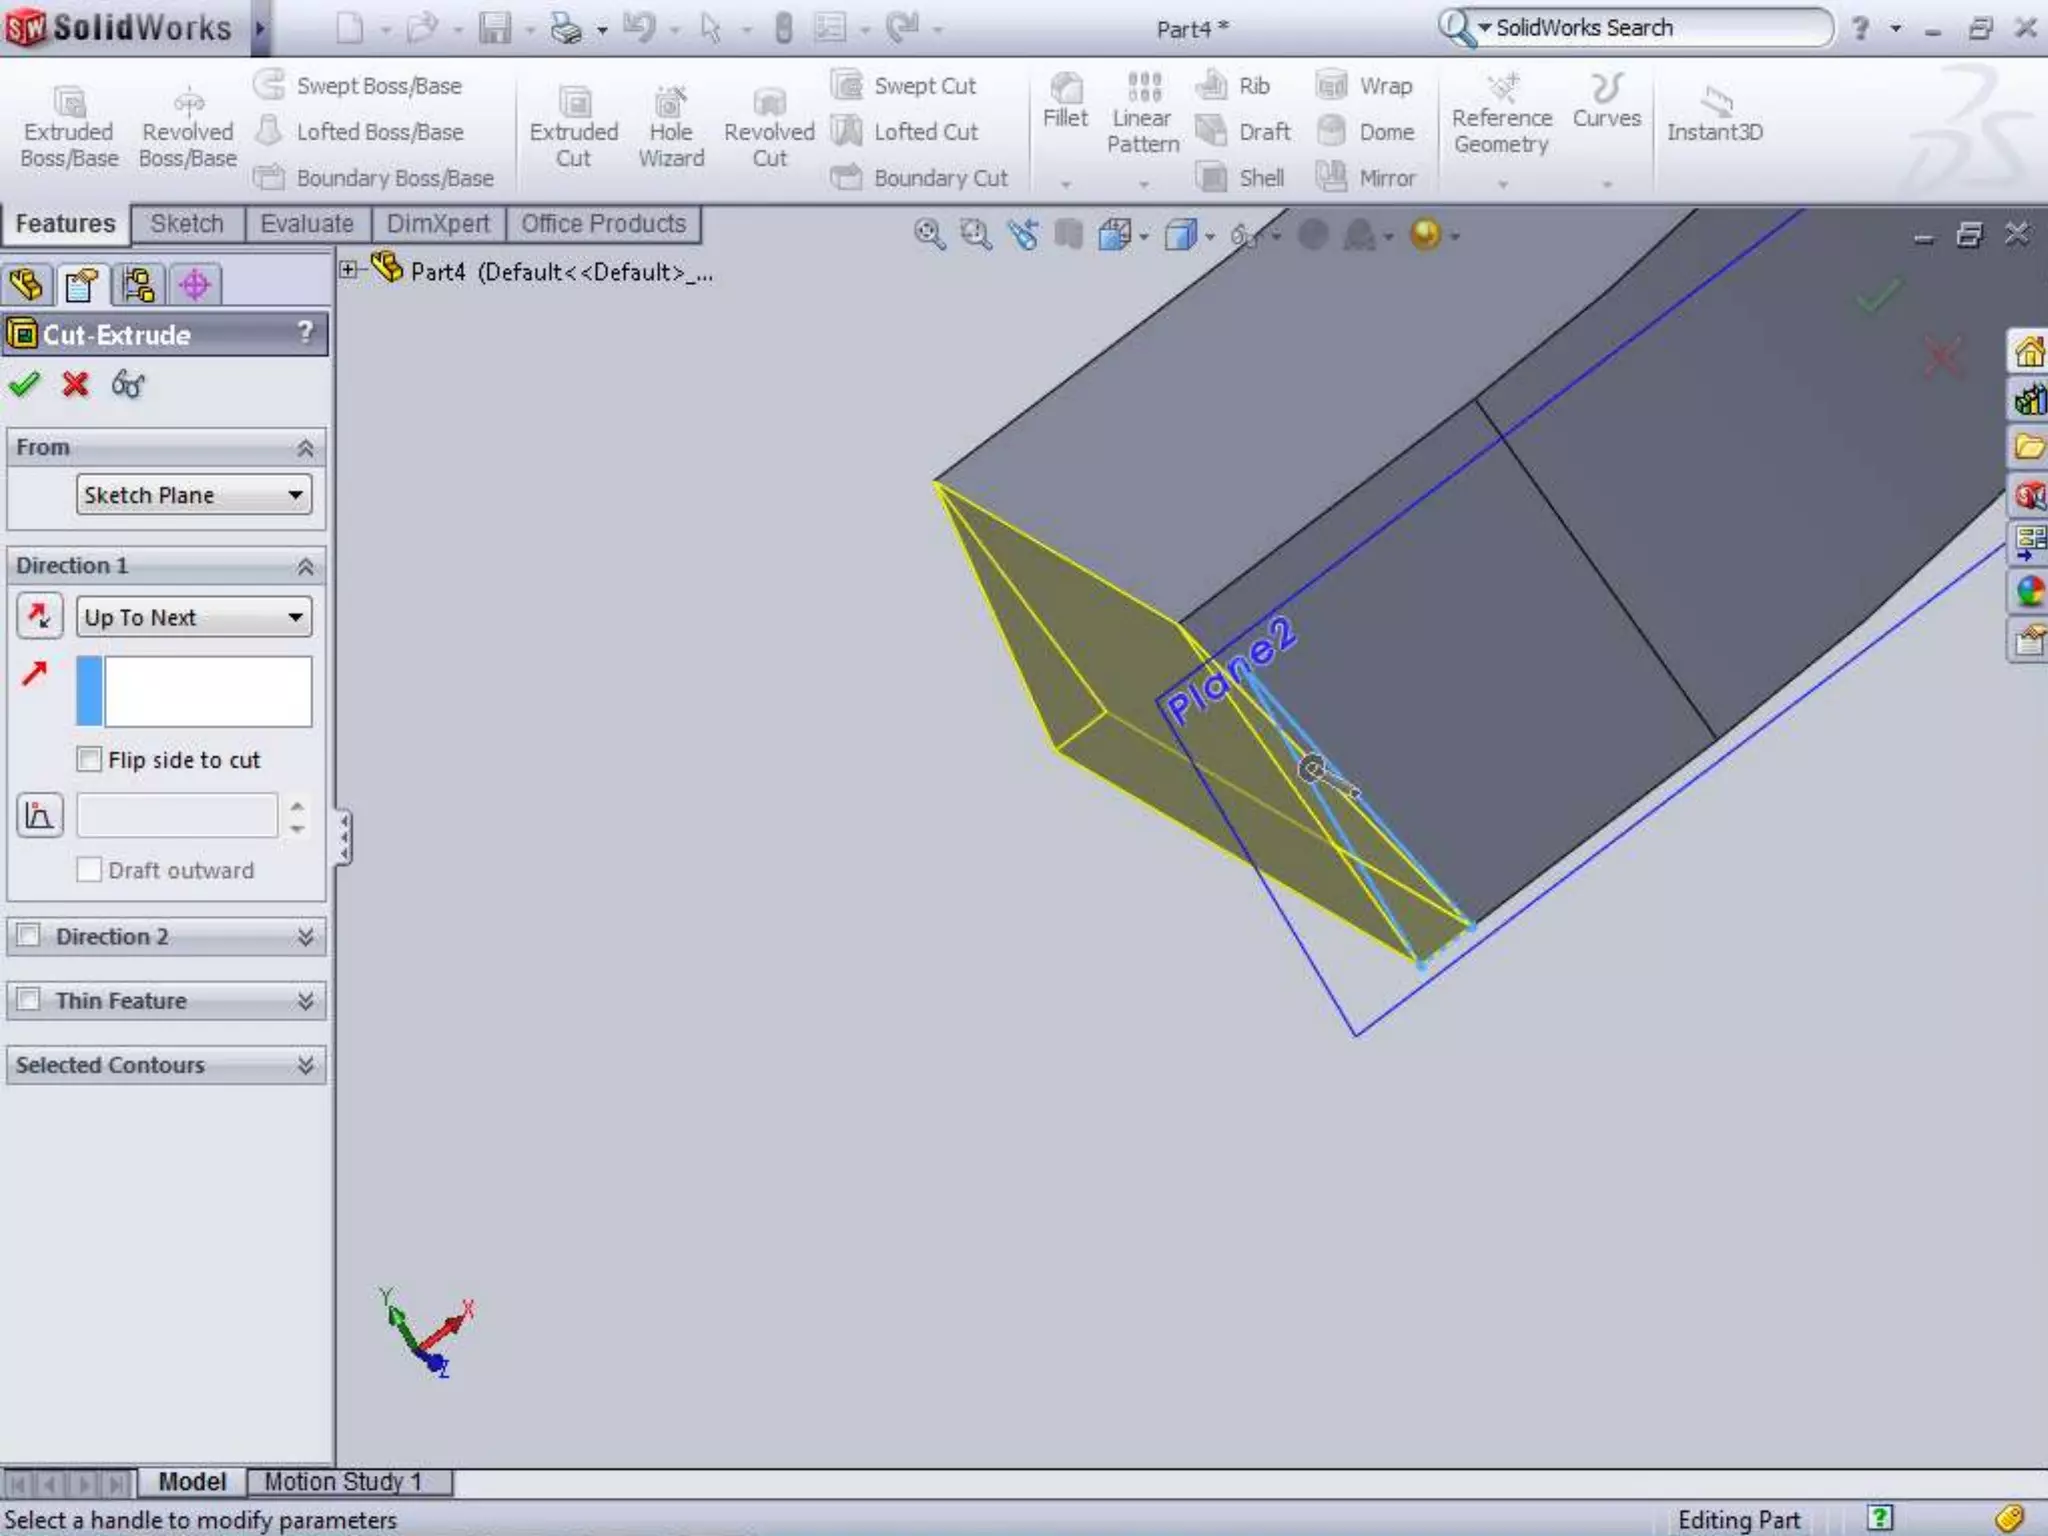Click the SolidWorks Search input field
Viewport: 2048px width, 1536px height.
[1650, 28]
